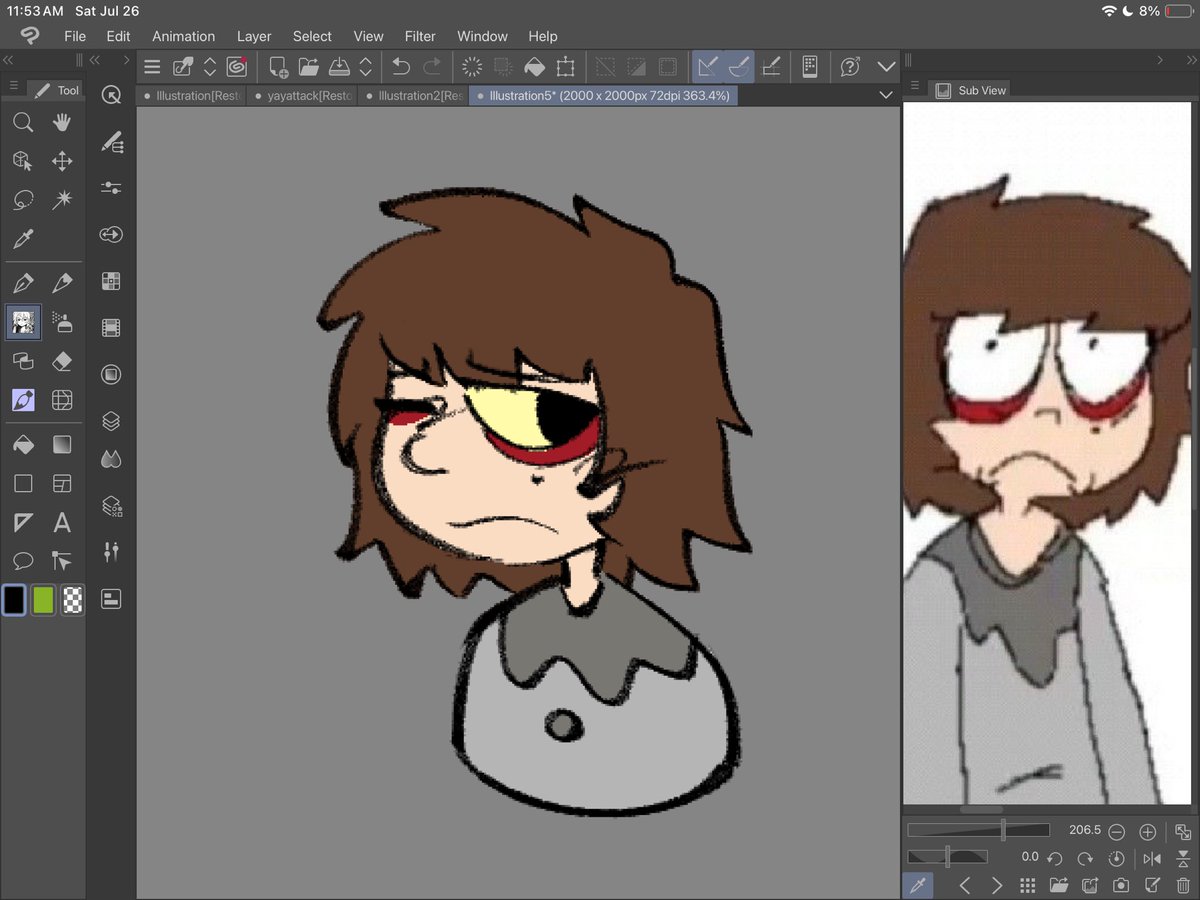Open the Window menu
This screenshot has height=900, width=1200.
point(482,36)
